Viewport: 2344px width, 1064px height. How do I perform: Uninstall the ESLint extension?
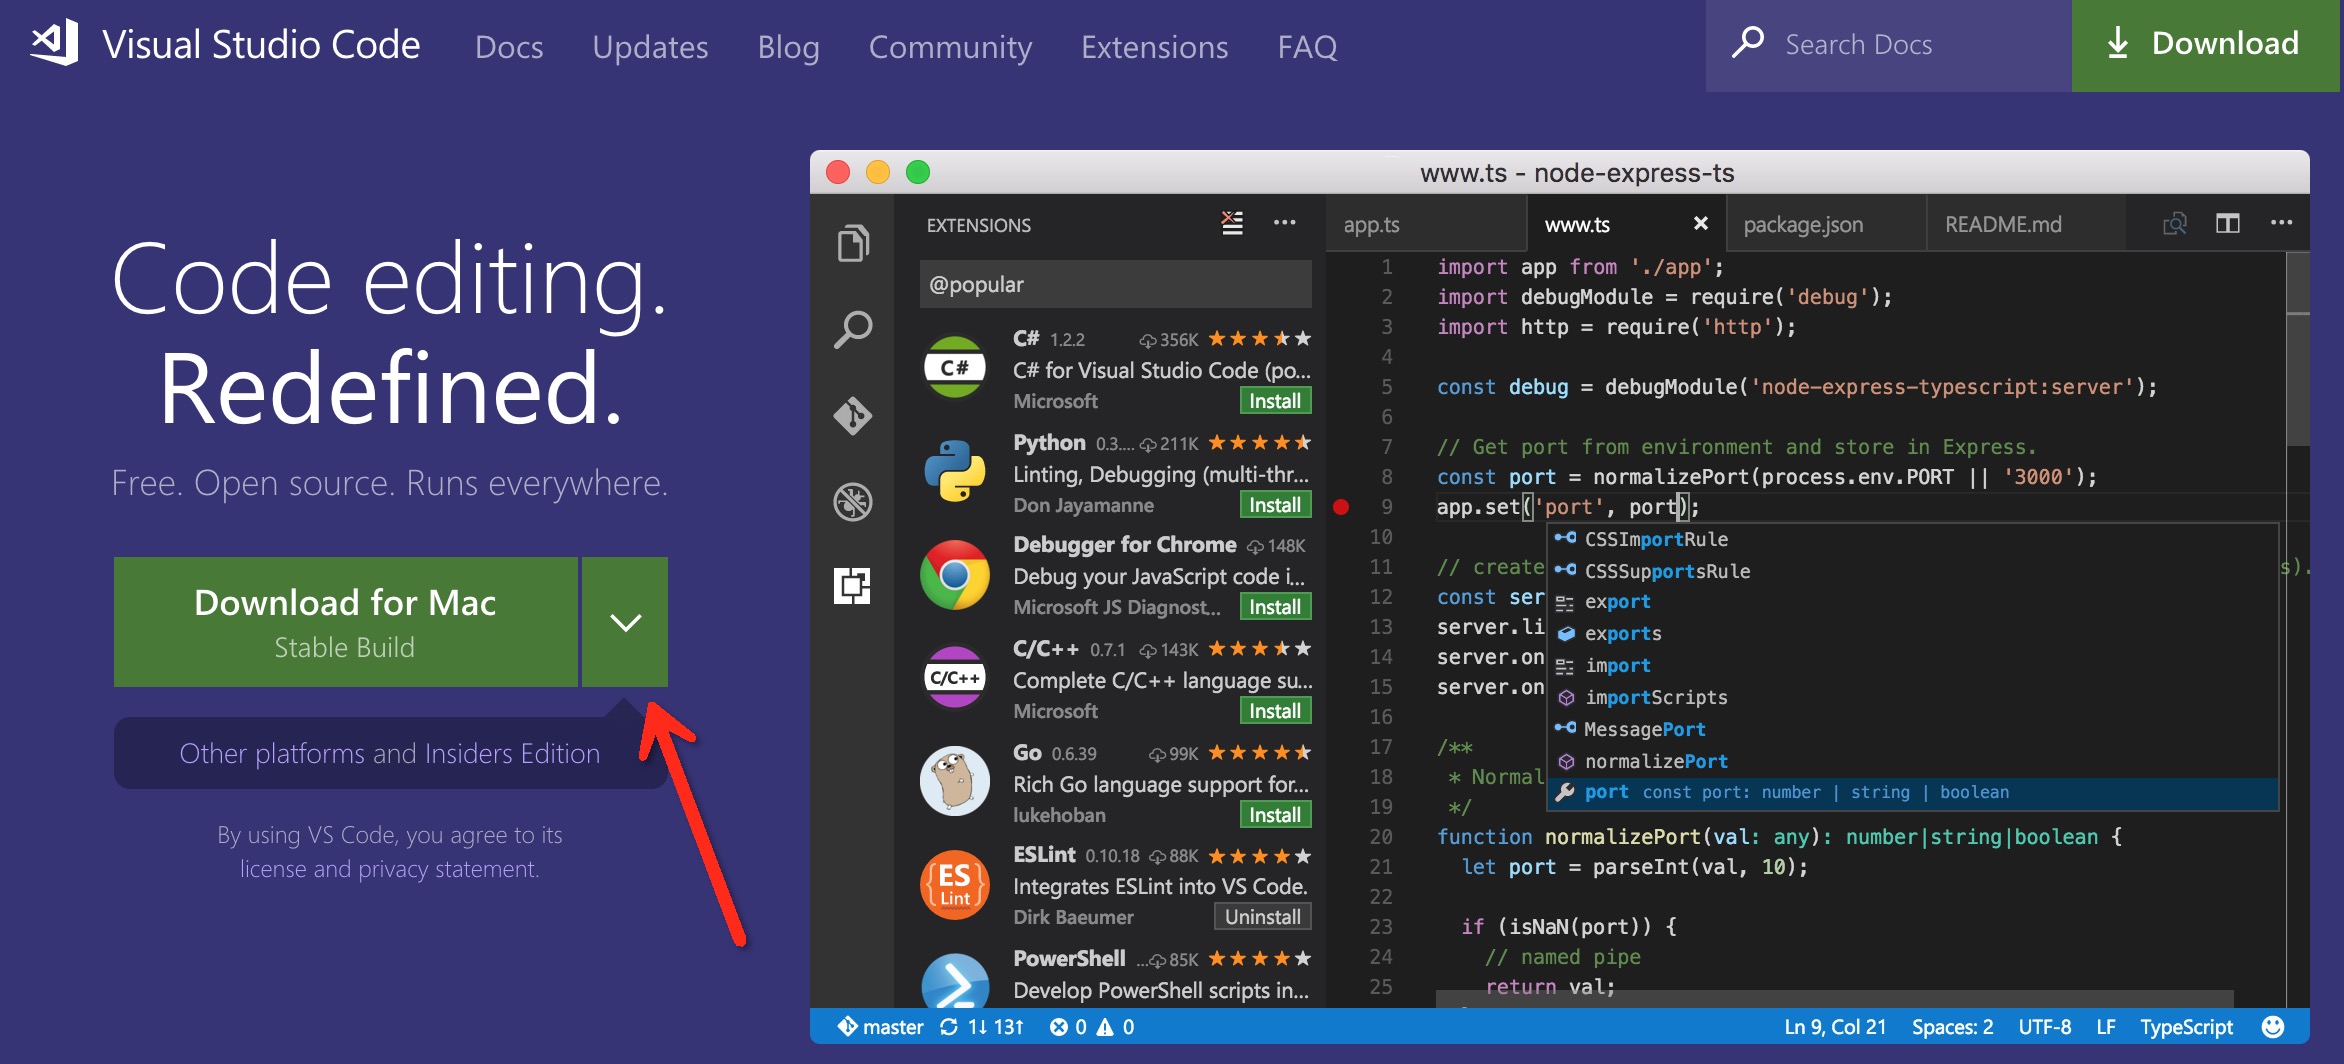[x=1262, y=917]
